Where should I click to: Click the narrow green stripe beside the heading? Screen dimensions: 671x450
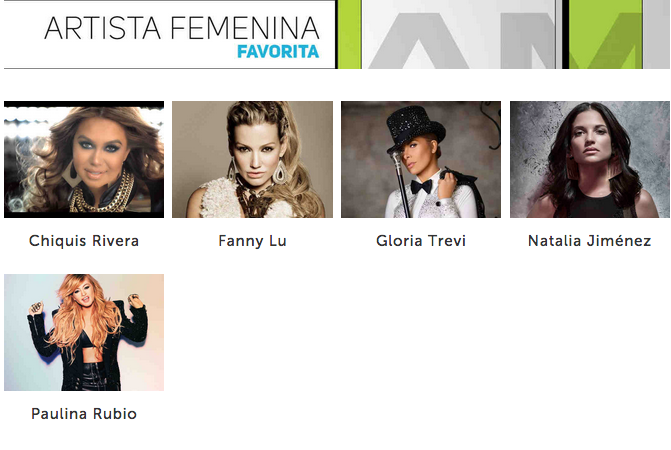(350, 34)
